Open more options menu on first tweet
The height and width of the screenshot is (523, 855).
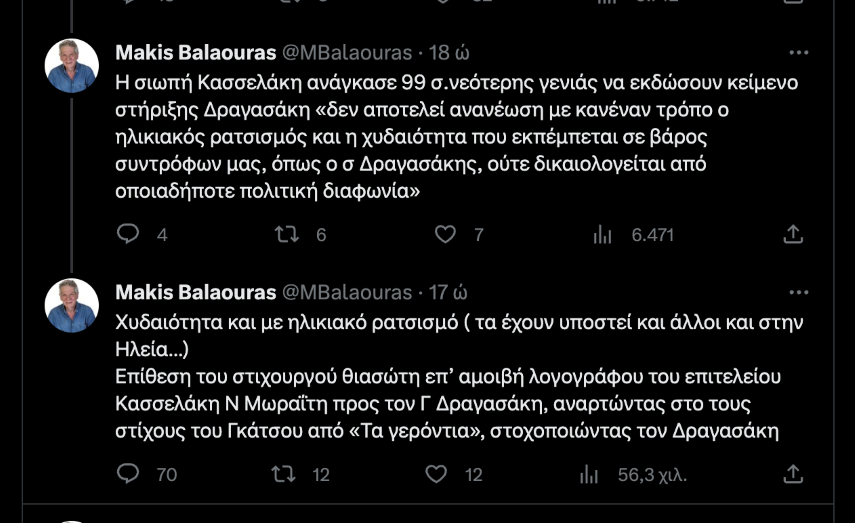pos(798,53)
